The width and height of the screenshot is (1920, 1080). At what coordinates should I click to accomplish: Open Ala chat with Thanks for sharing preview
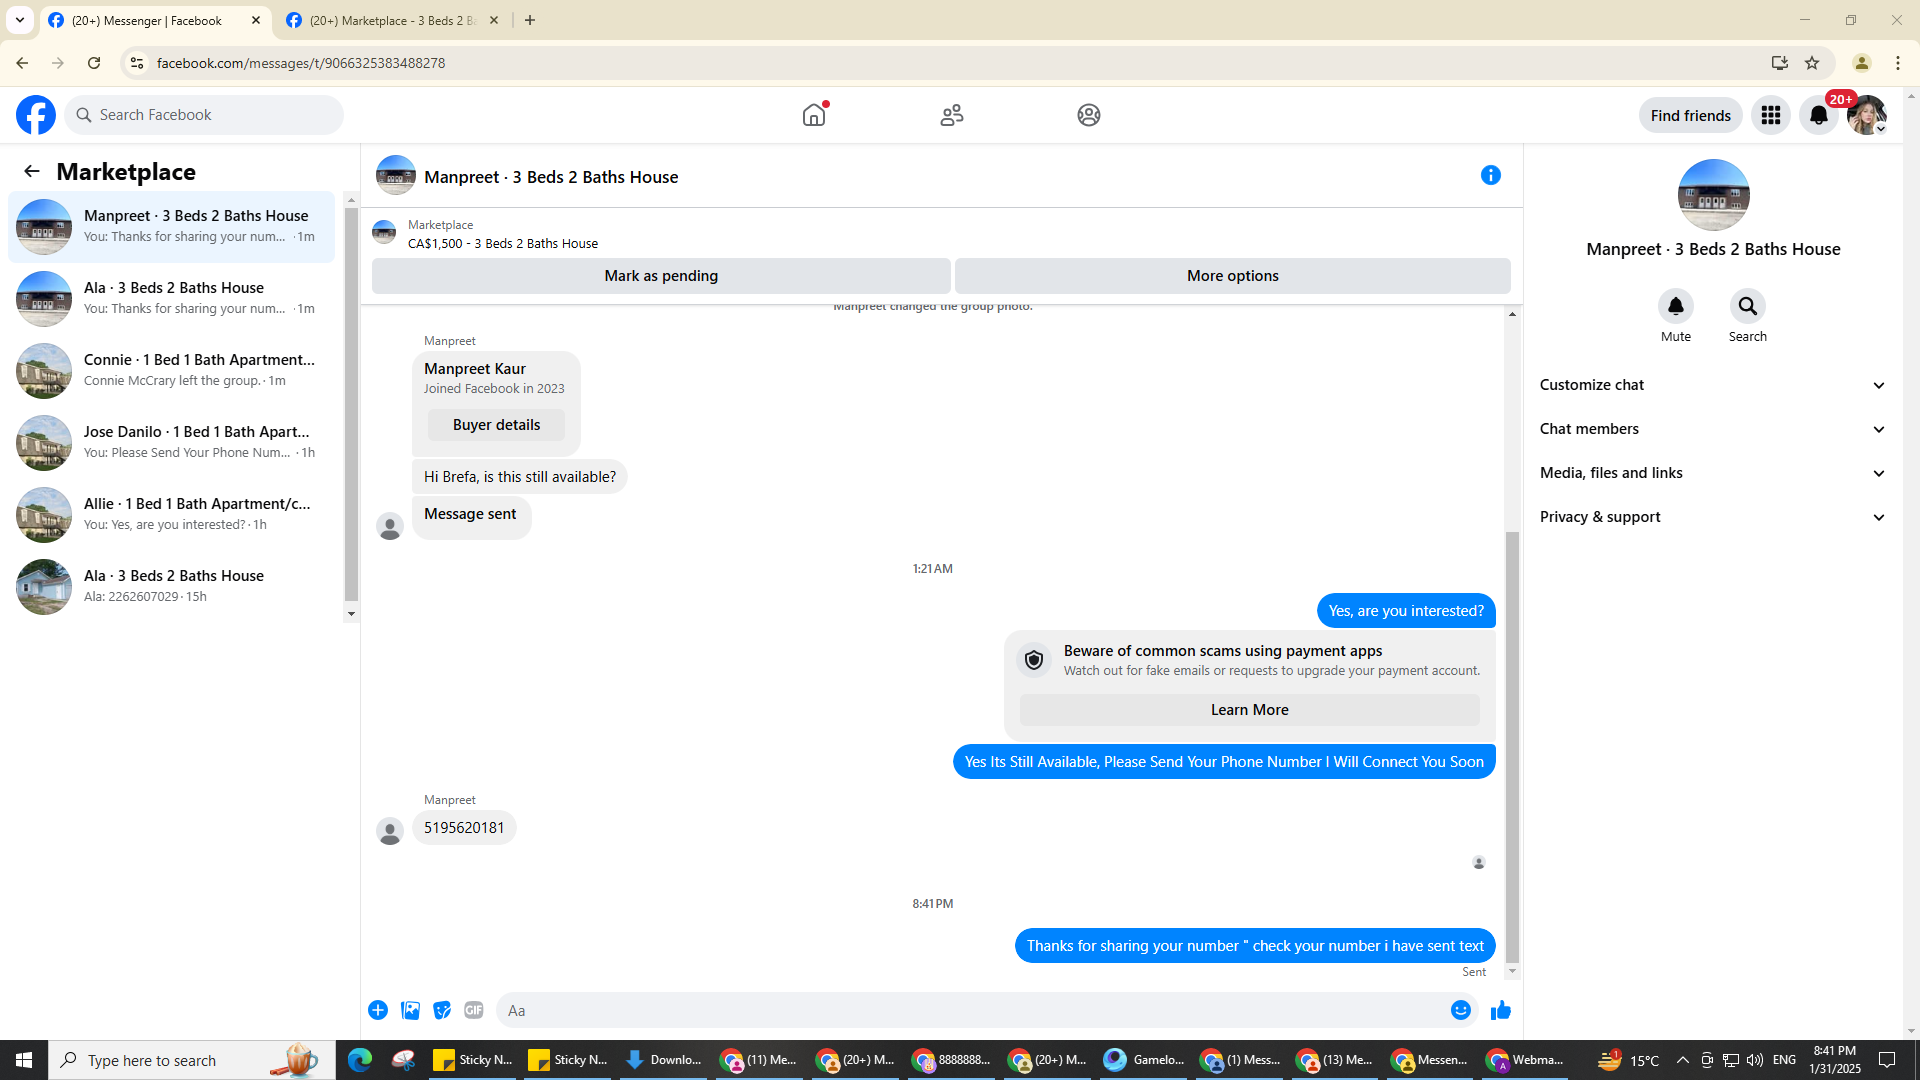(x=172, y=299)
